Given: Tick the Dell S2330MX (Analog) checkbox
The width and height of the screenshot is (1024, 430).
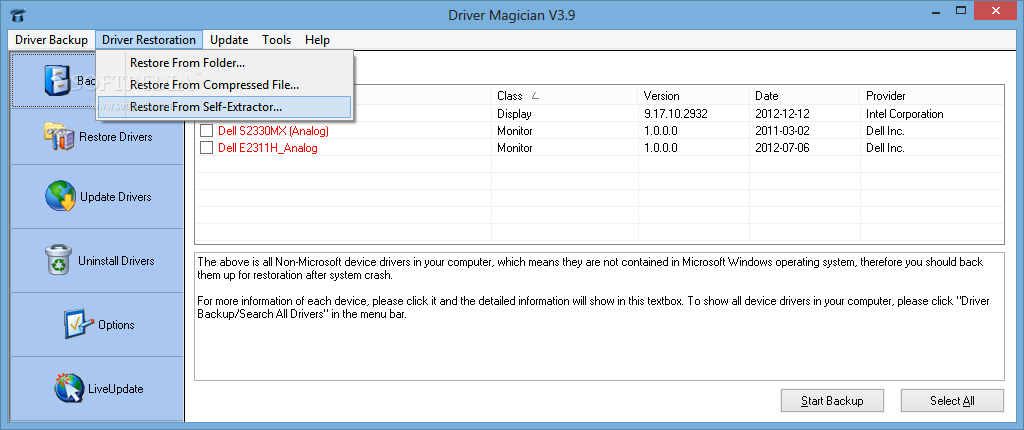Looking at the screenshot, I should coord(206,131).
